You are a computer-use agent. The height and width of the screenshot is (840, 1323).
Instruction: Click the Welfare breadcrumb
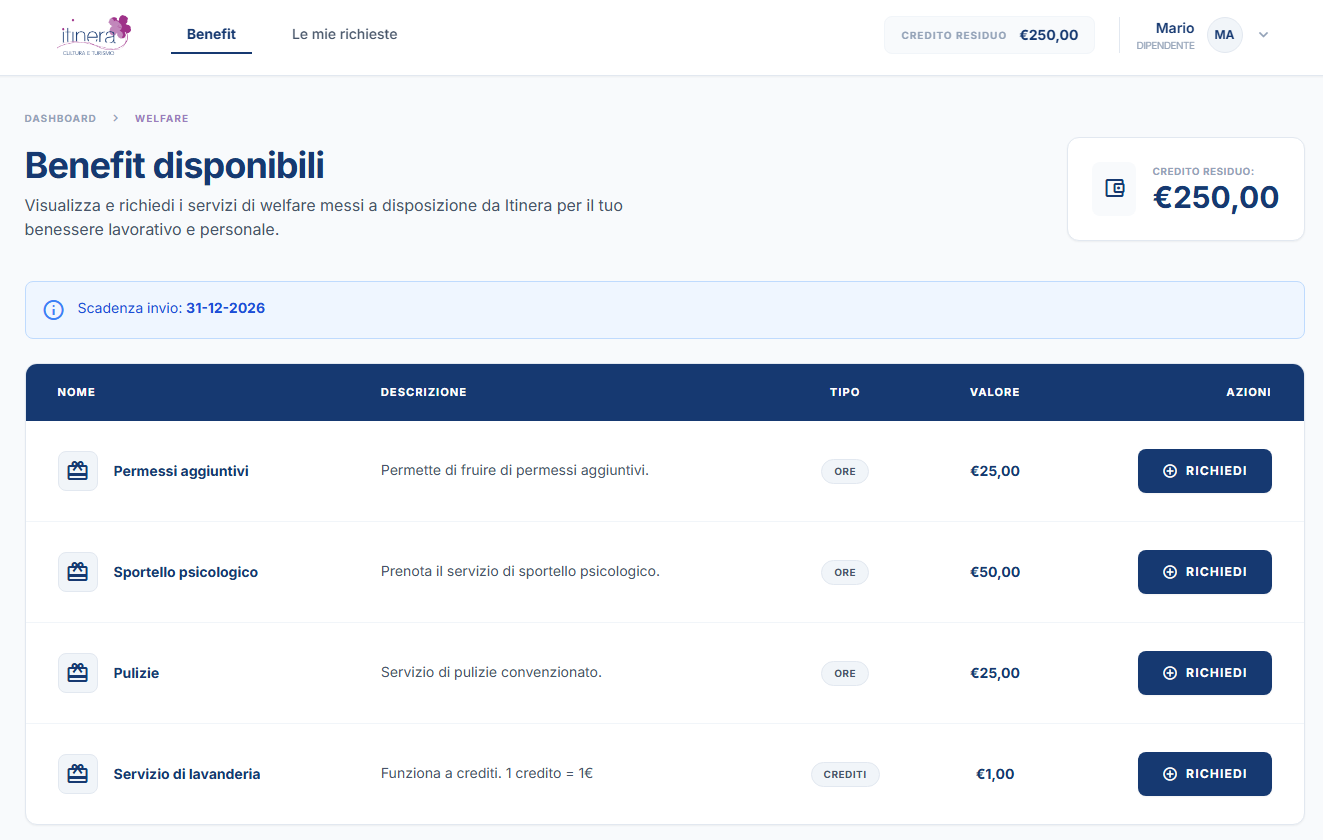[x=161, y=118]
